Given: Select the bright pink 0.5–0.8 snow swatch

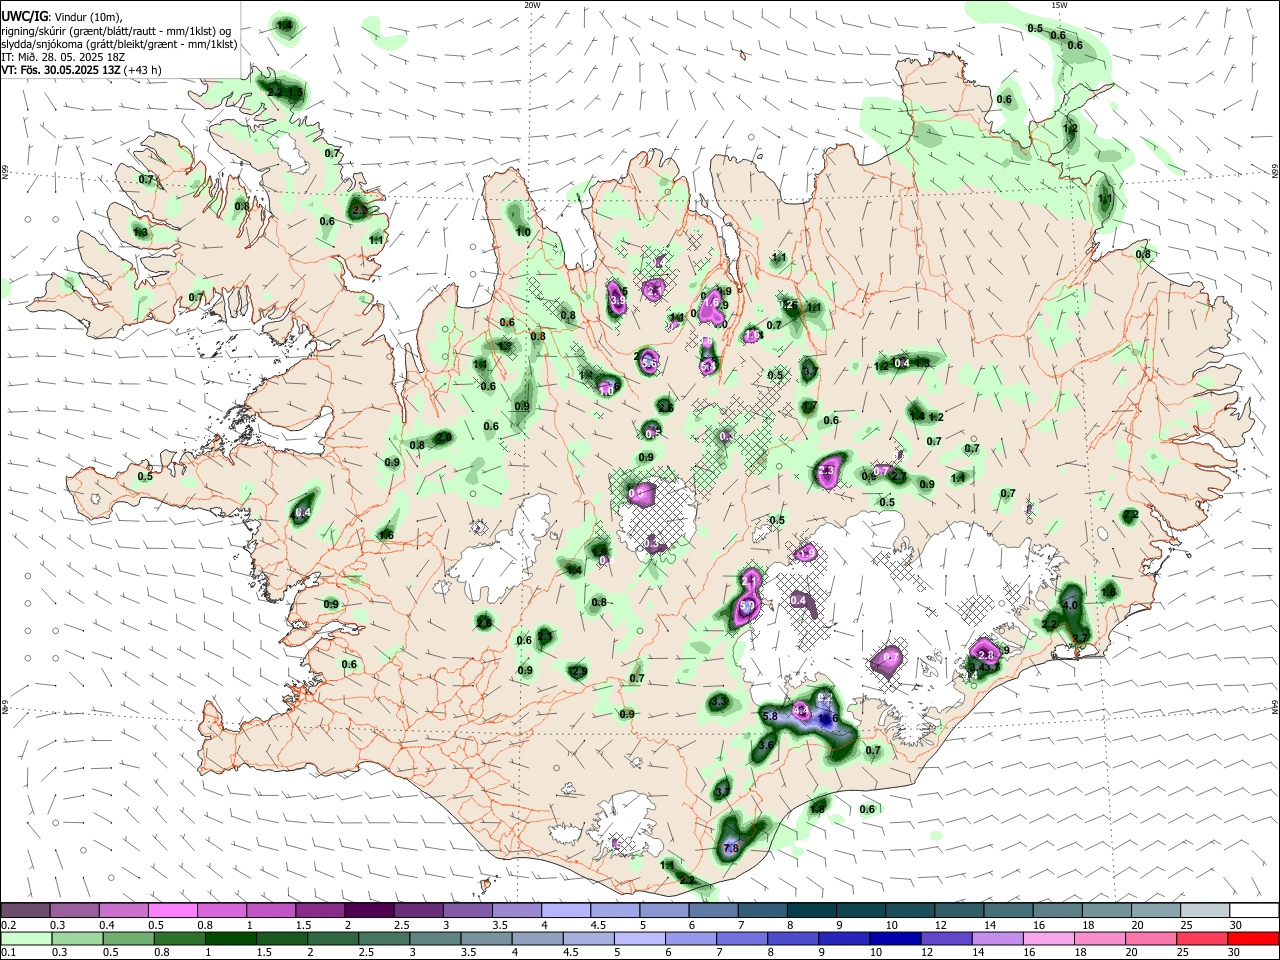Looking at the screenshot, I should pyautogui.click(x=172, y=911).
